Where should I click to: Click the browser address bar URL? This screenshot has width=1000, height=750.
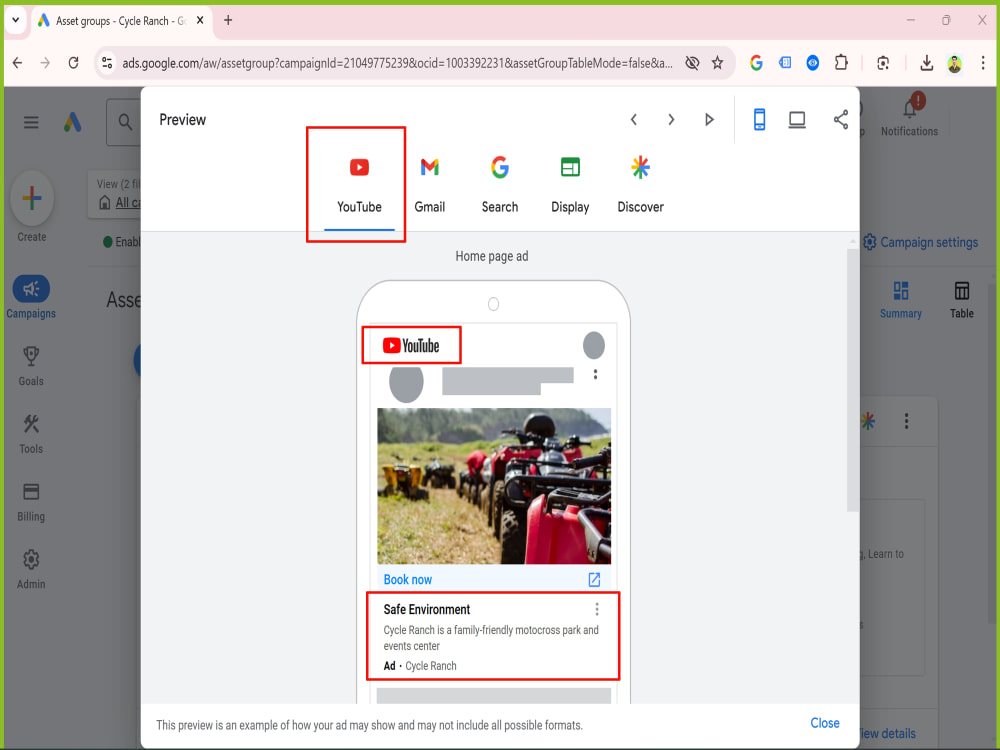tap(397, 63)
